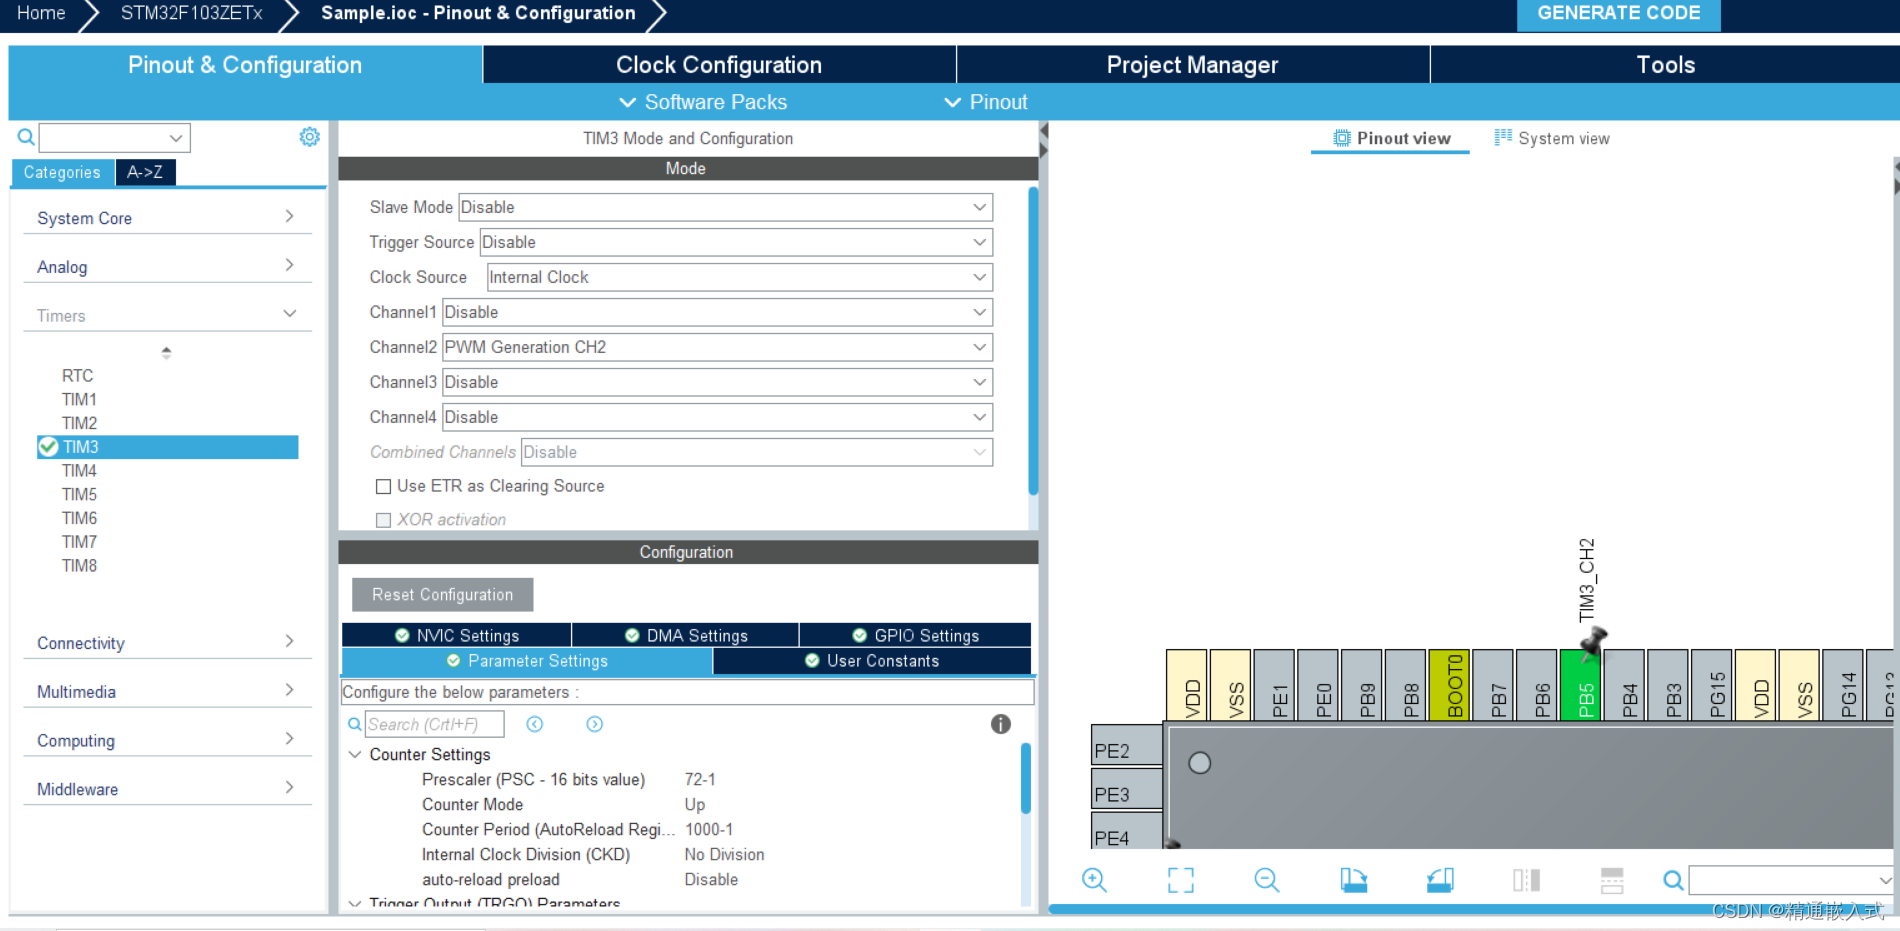Viewport: 1900px width, 931px height.
Task: Expand the Analog category
Action: click(x=166, y=267)
